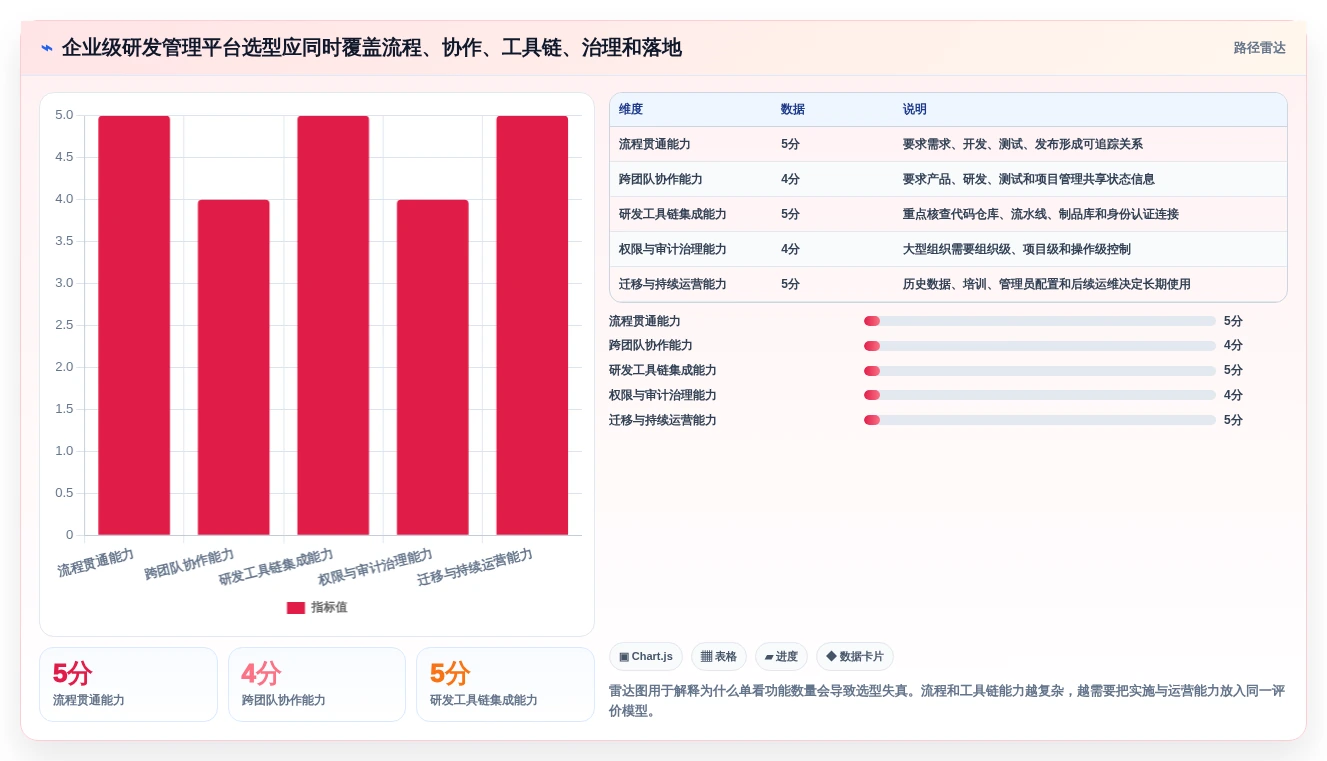Click the 表格 tag chip
The height and width of the screenshot is (761, 1327).
click(719, 657)
